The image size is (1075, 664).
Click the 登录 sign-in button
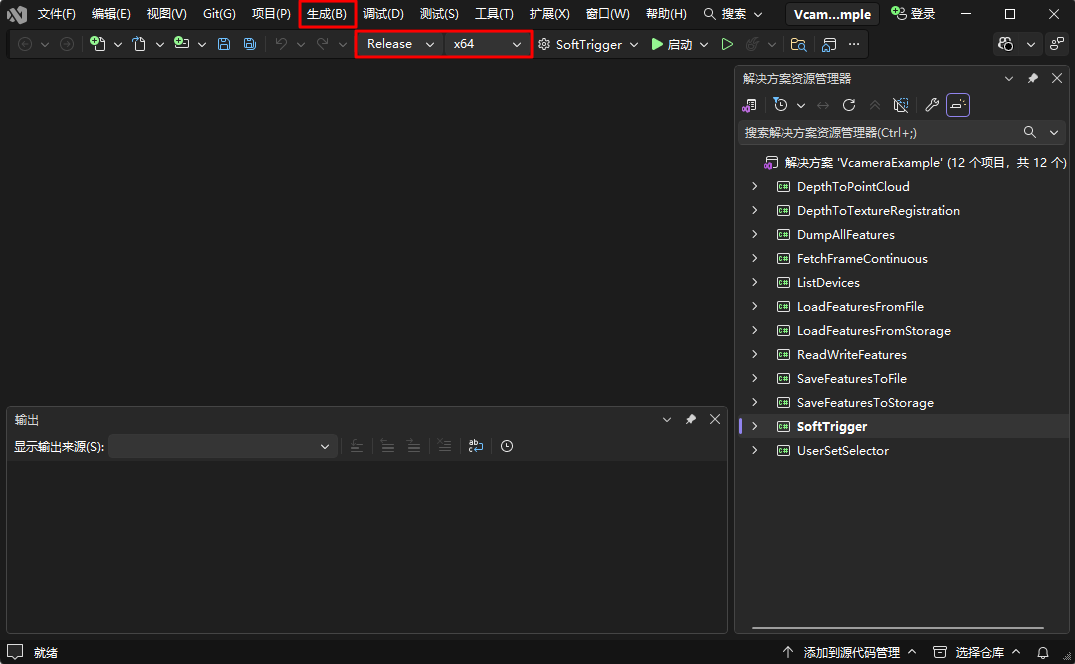point(913,14)
